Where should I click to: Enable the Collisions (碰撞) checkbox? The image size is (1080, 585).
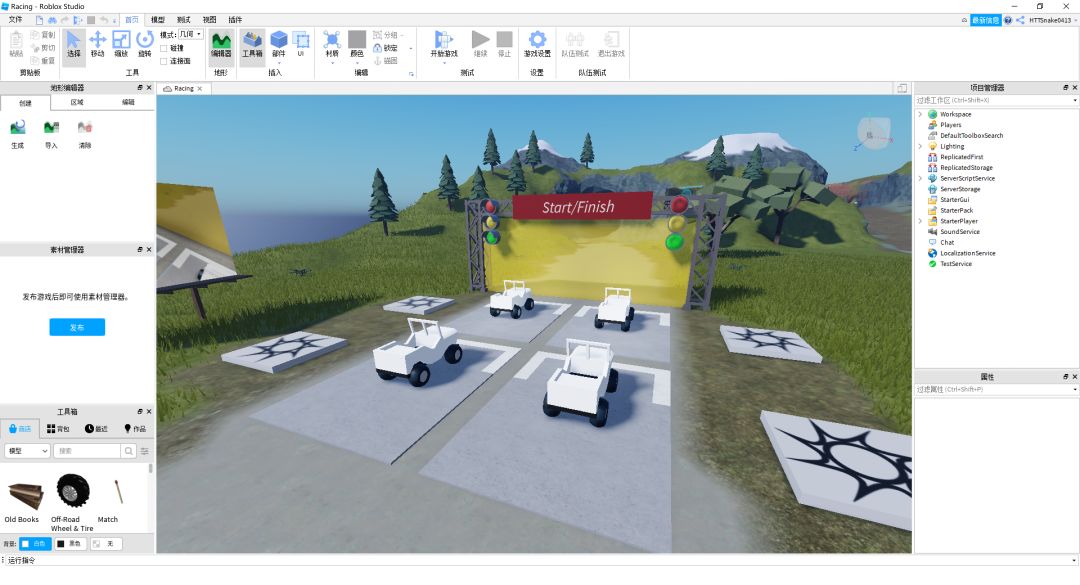164,48
